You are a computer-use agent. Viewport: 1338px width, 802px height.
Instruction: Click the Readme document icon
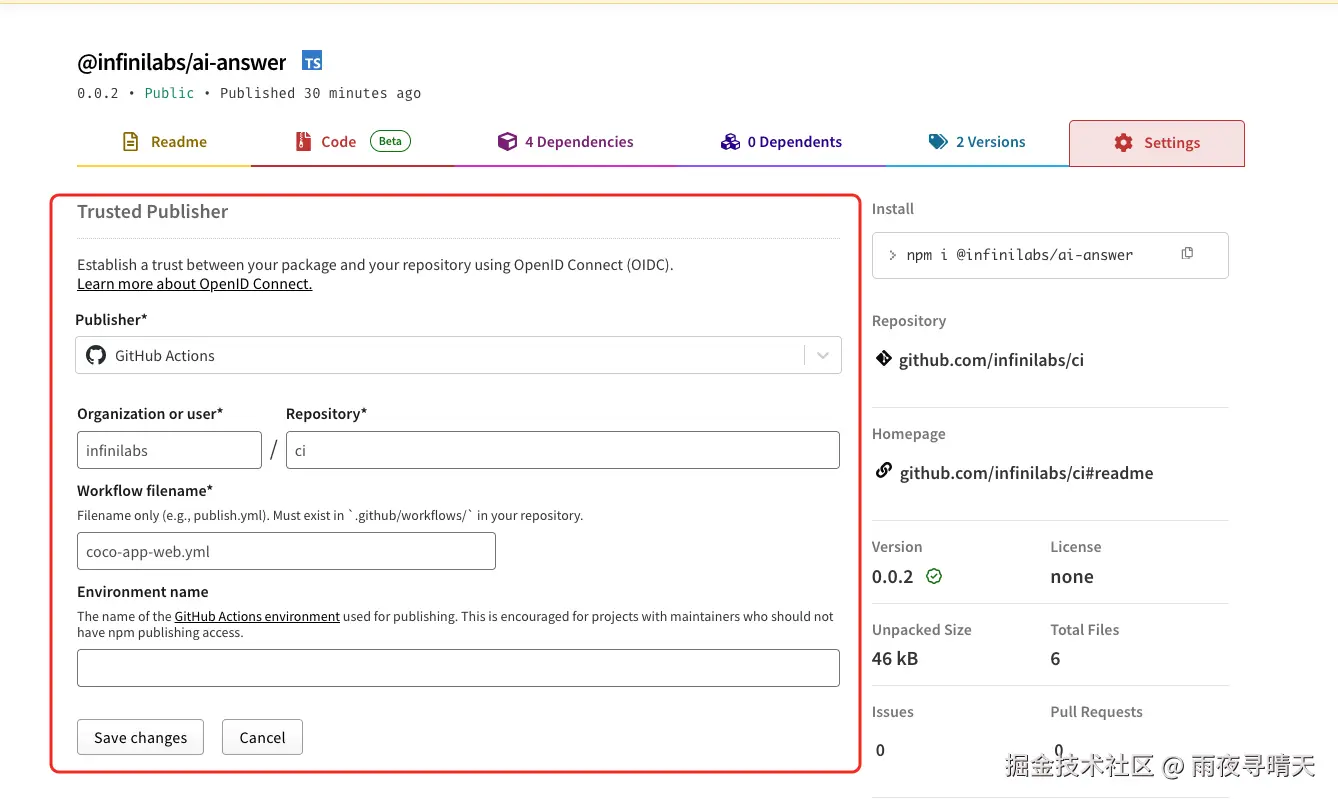130,142
